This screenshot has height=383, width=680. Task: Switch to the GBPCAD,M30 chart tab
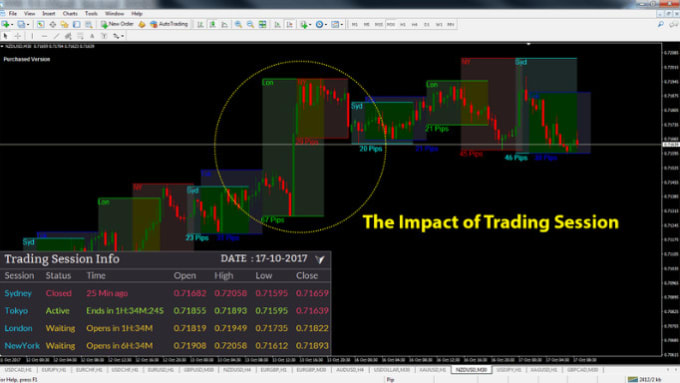[582, 370]
